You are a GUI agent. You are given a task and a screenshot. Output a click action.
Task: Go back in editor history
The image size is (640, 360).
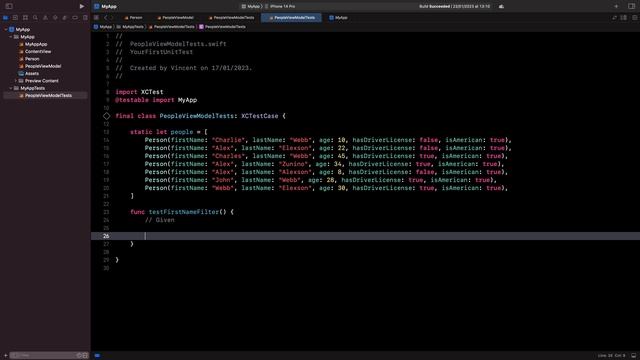click(x=105, y=18)
